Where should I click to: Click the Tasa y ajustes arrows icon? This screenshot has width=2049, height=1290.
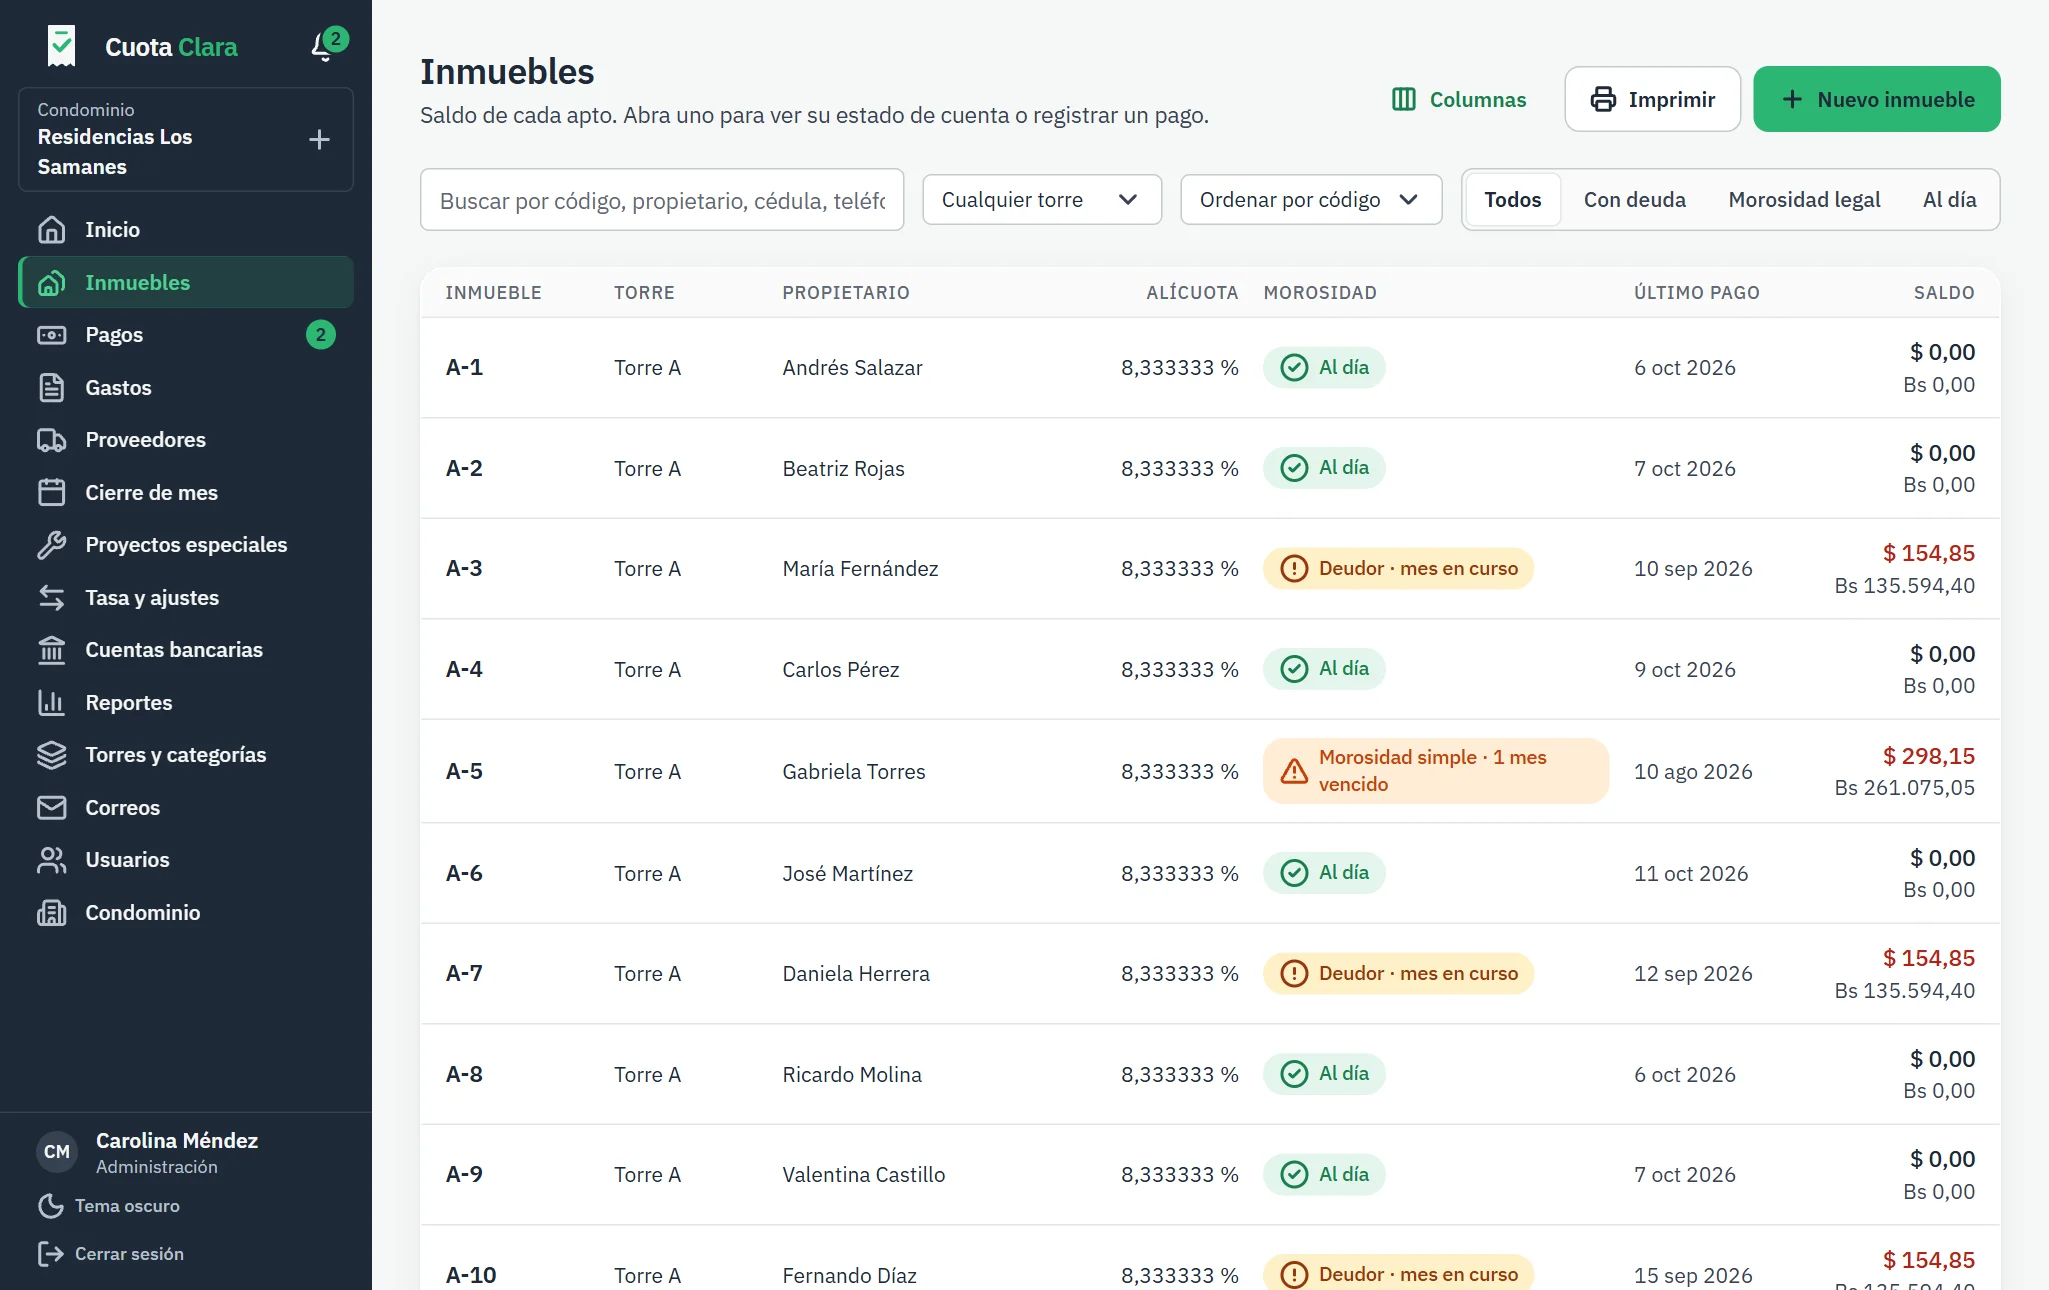(52, 598)
